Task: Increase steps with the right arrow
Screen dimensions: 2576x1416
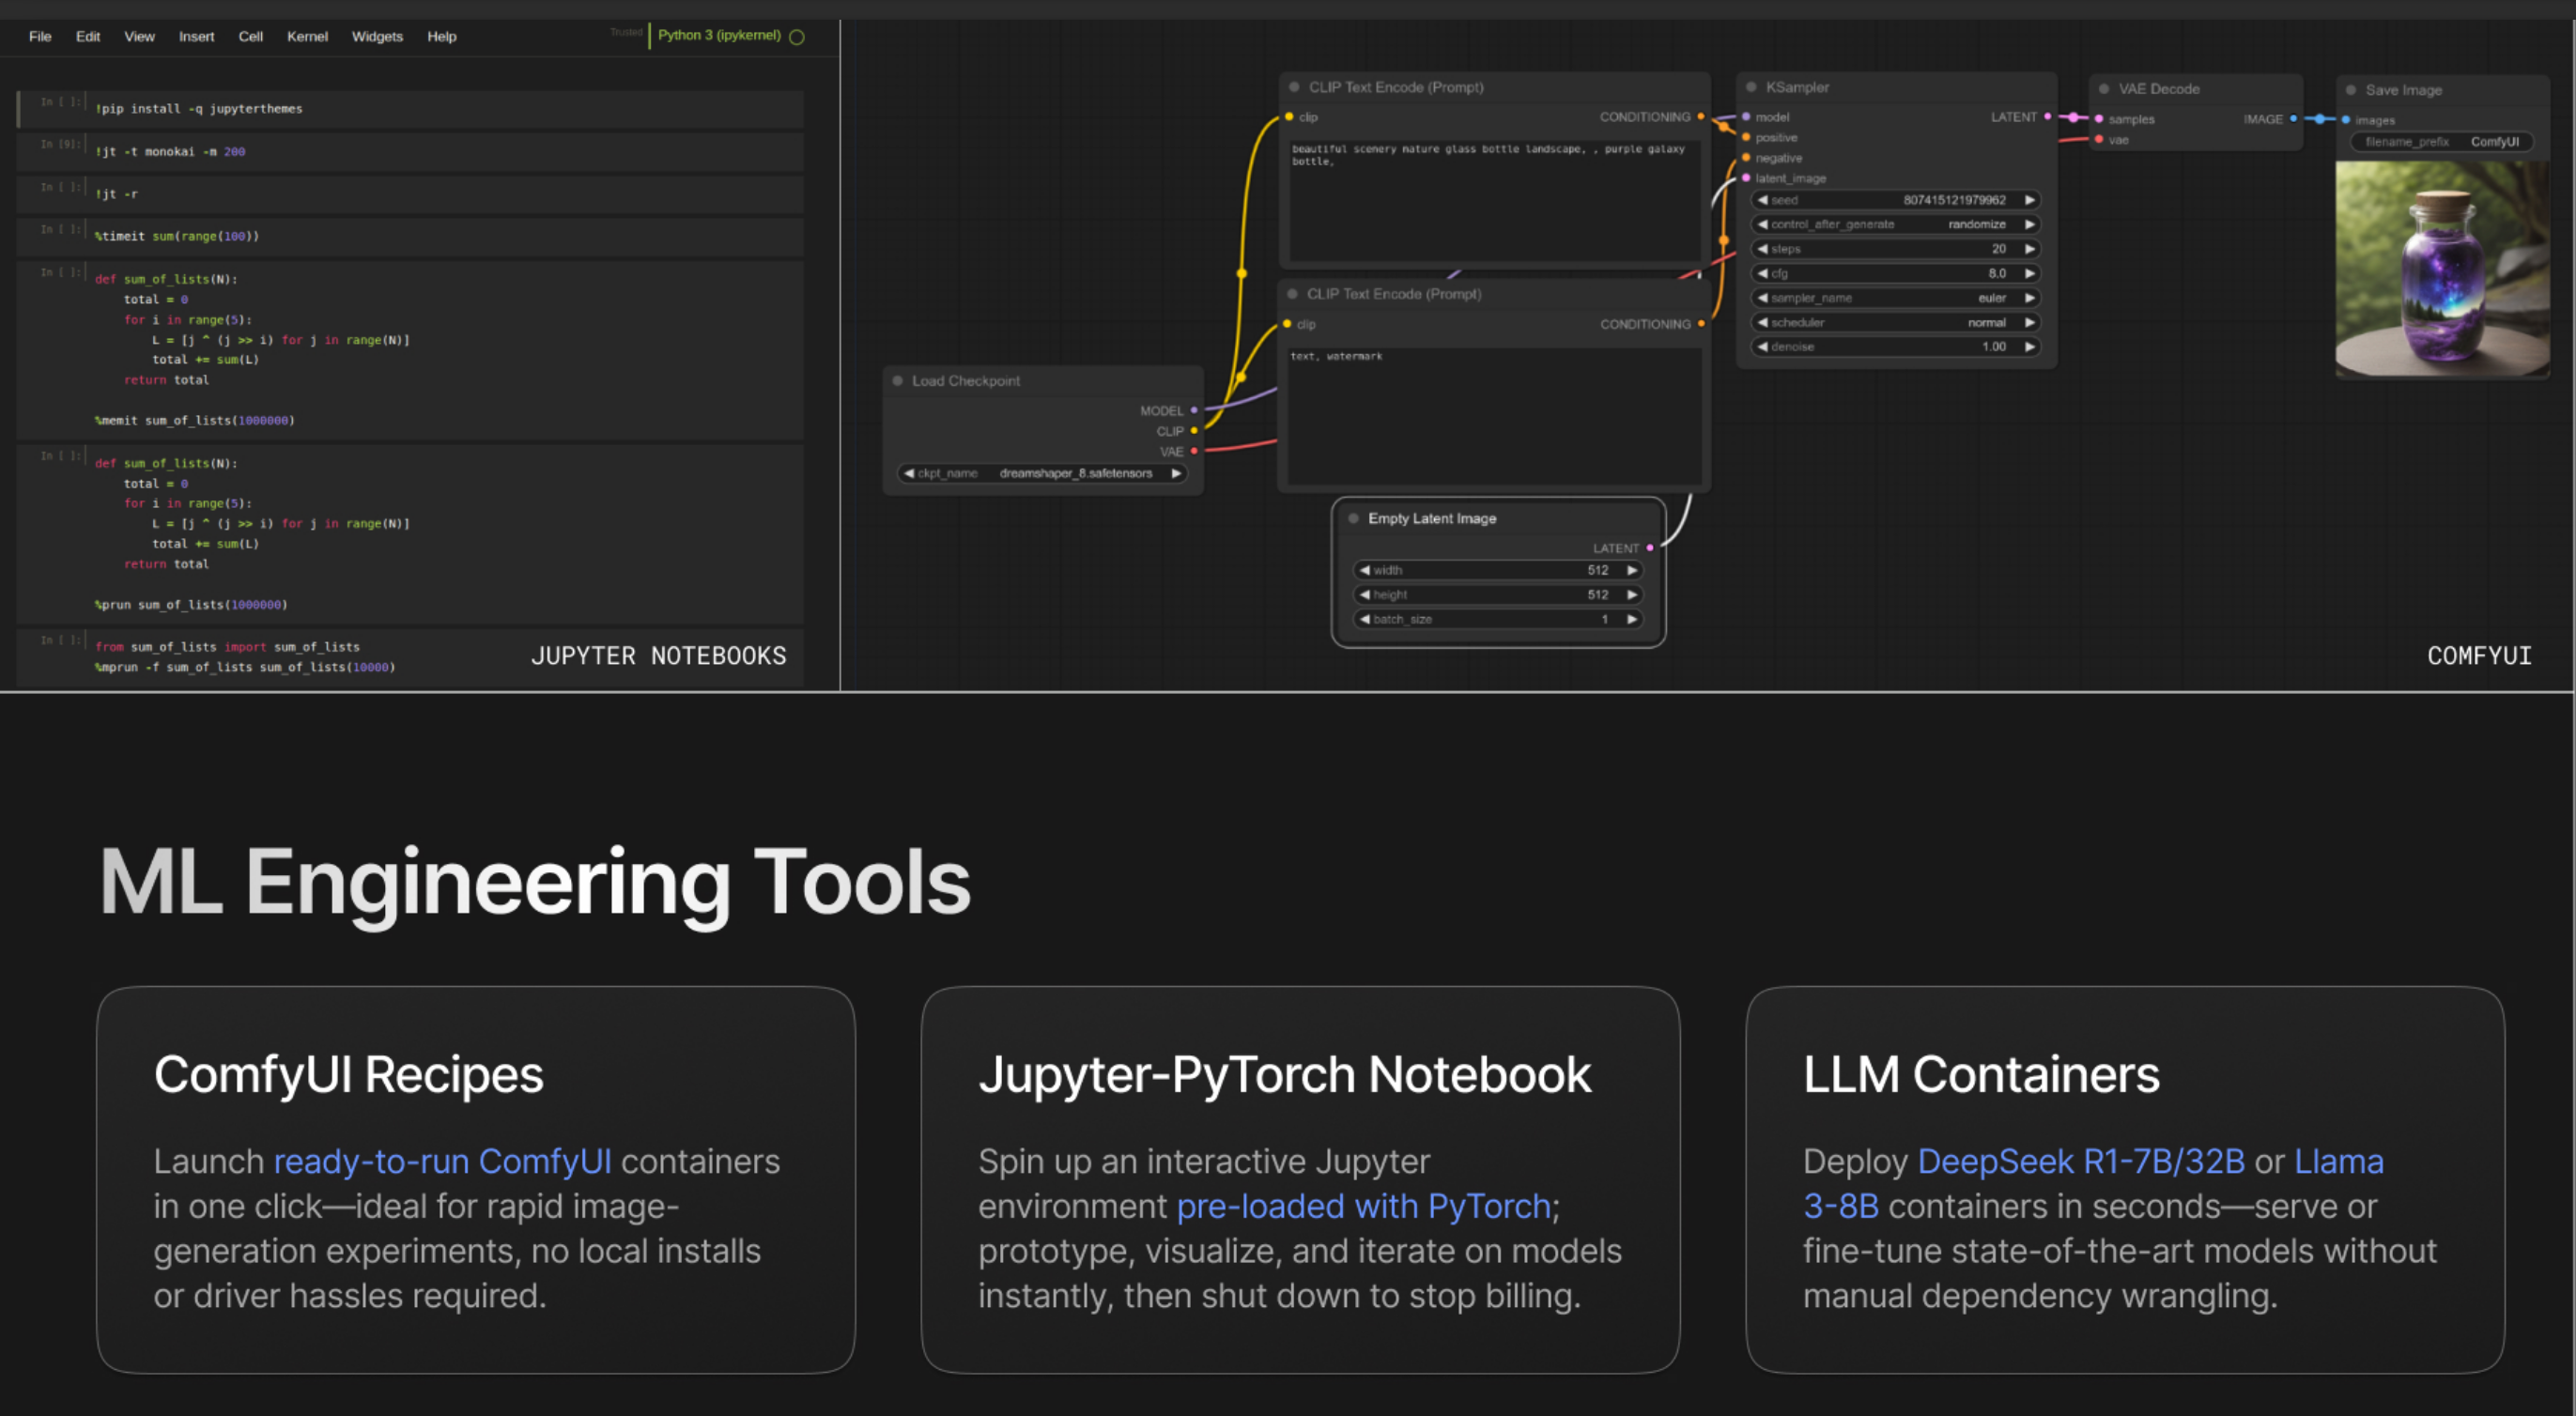Action: click(x=2030, y=249)
